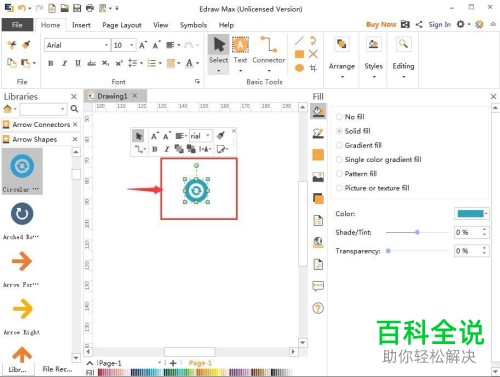Select the Arched Return arrow shape
This screenshot has width=500, height=377.
pyautogui.click(x=22, y=221)
